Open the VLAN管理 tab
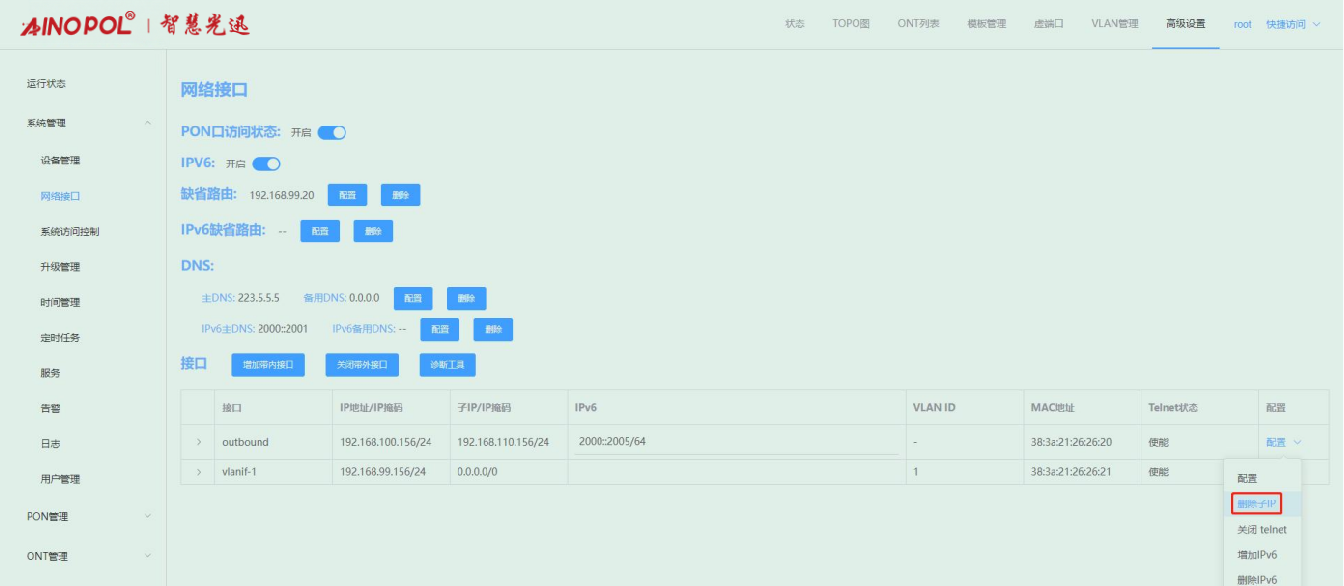Viewport: 1344px width, 586px height. (x=1114, y=24)
